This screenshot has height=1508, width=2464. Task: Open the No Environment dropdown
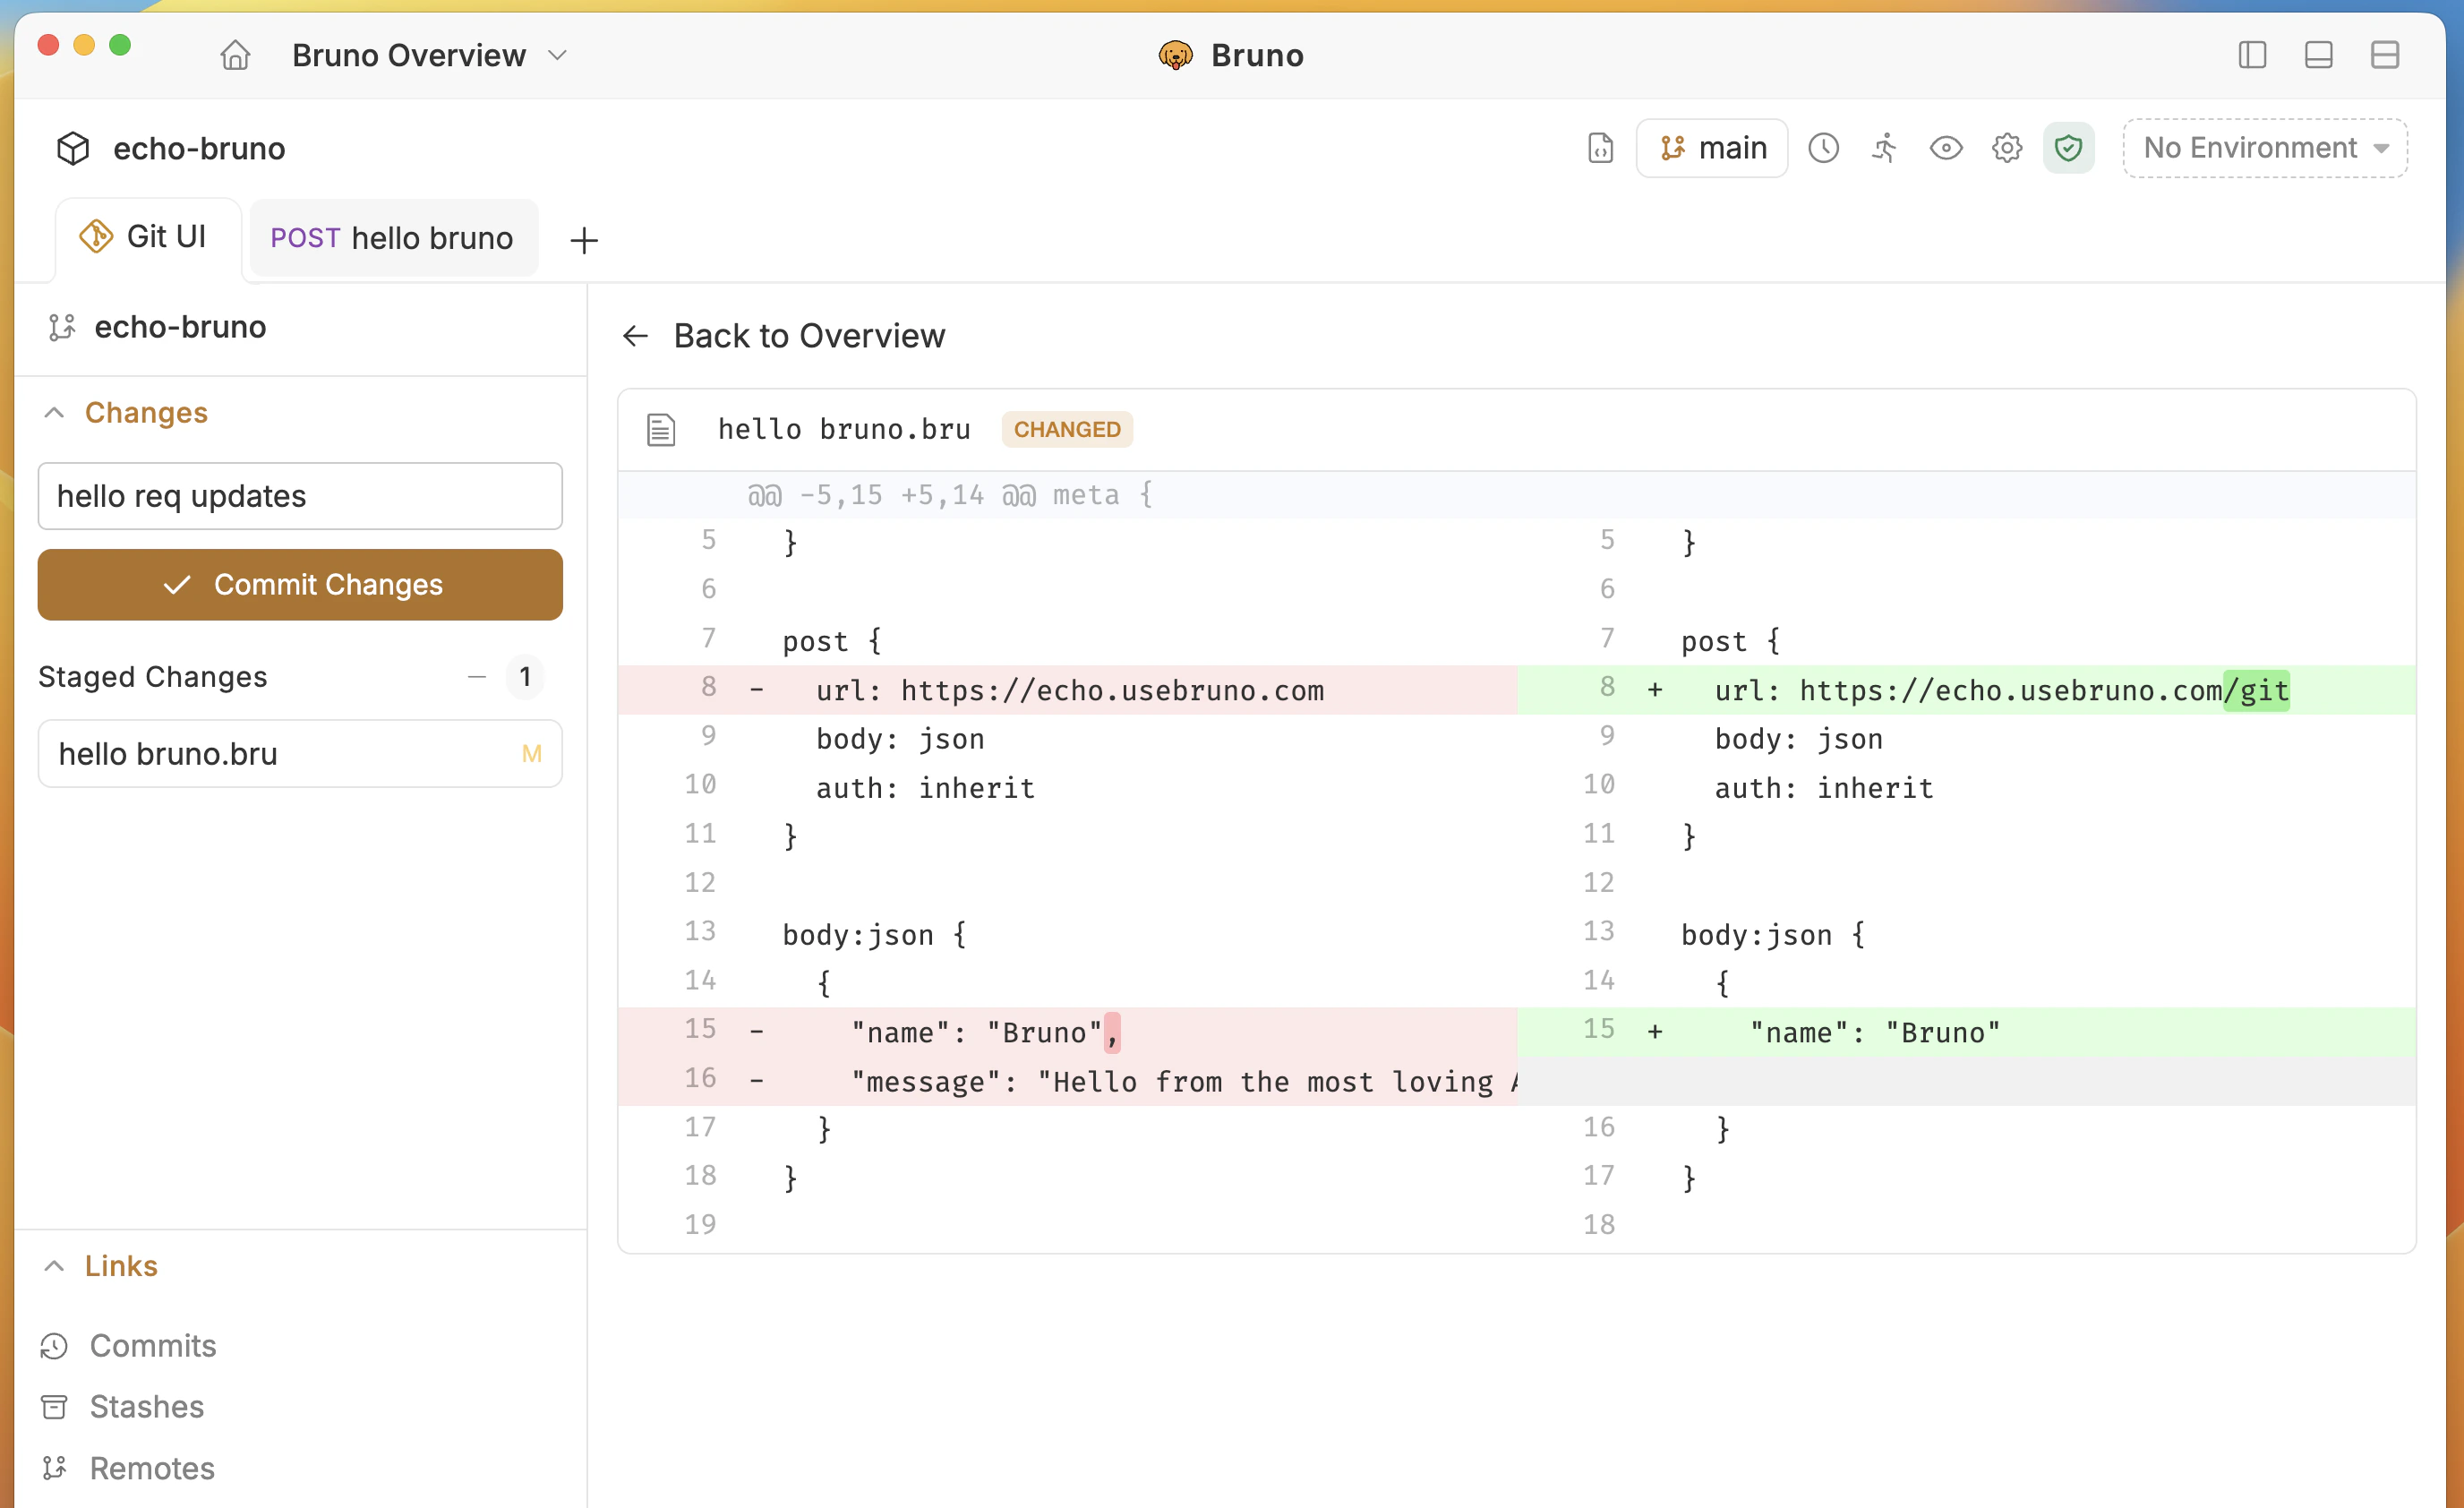(x=2264, y=147)
